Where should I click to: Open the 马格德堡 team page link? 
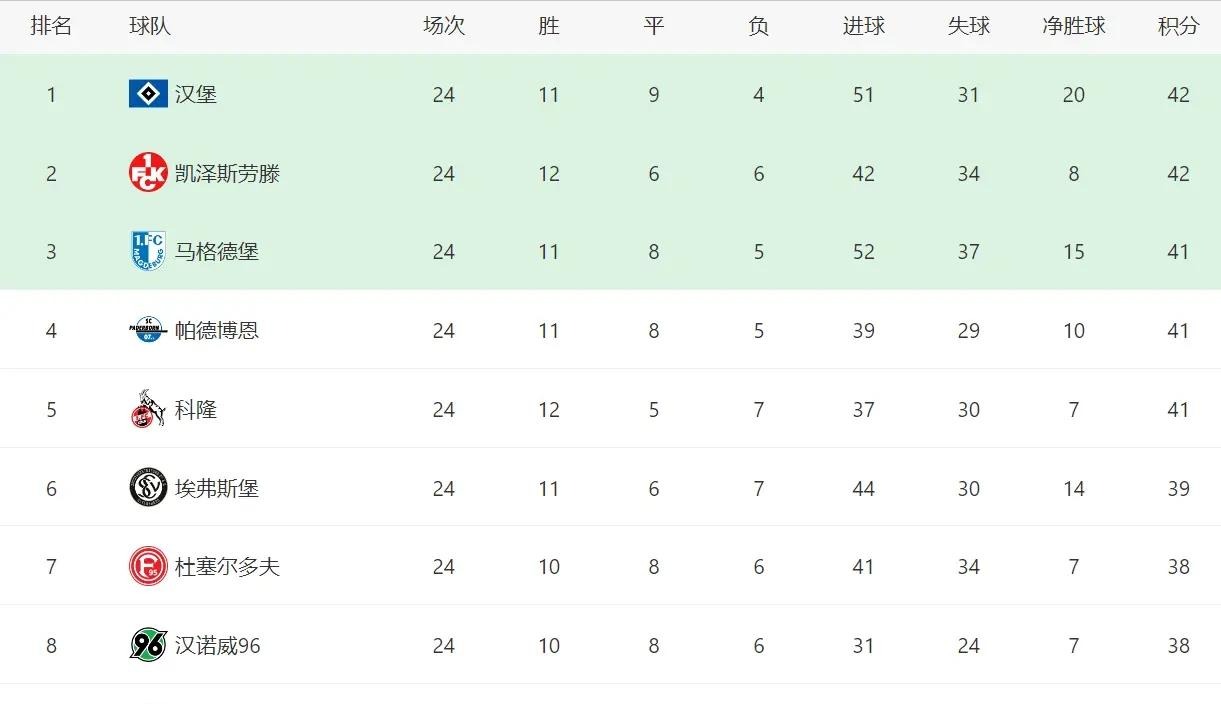[x=217, y=251]
